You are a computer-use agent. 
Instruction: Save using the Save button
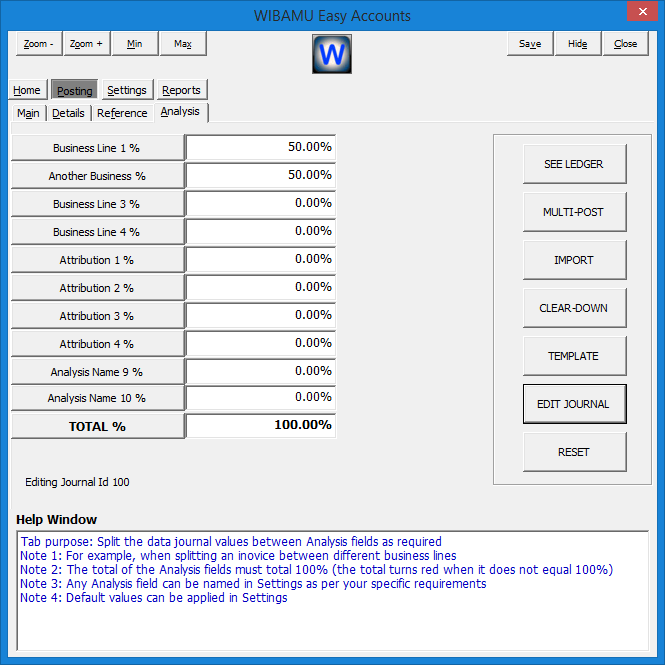point(530,44)
